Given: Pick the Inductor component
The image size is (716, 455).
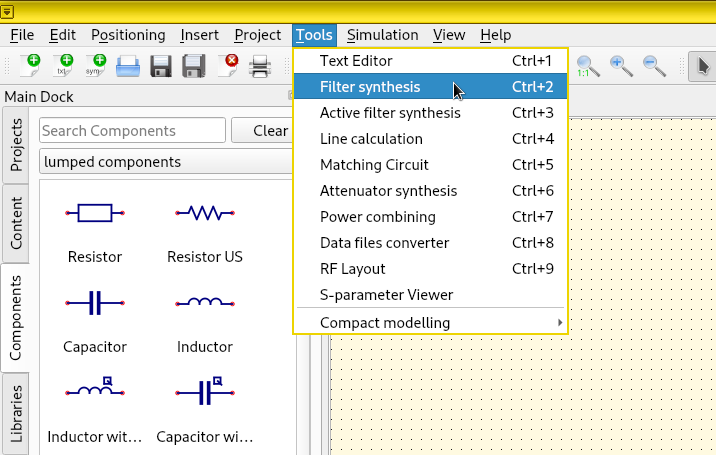Looking at the screenshot, I should [205, 321].
